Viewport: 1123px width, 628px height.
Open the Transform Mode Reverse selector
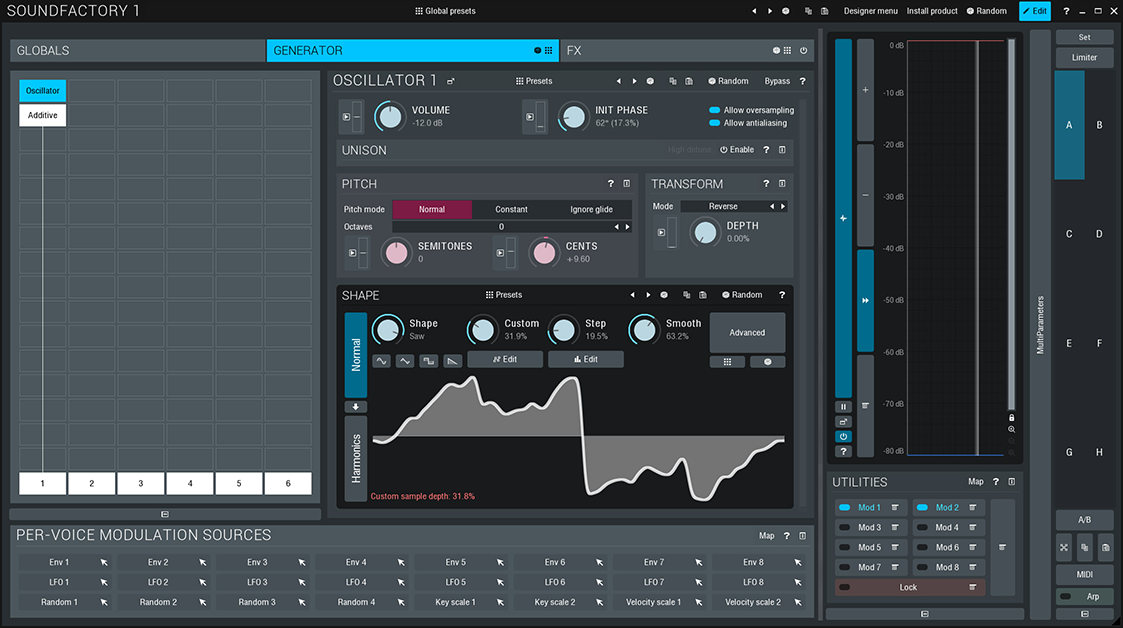coord(723,206)
